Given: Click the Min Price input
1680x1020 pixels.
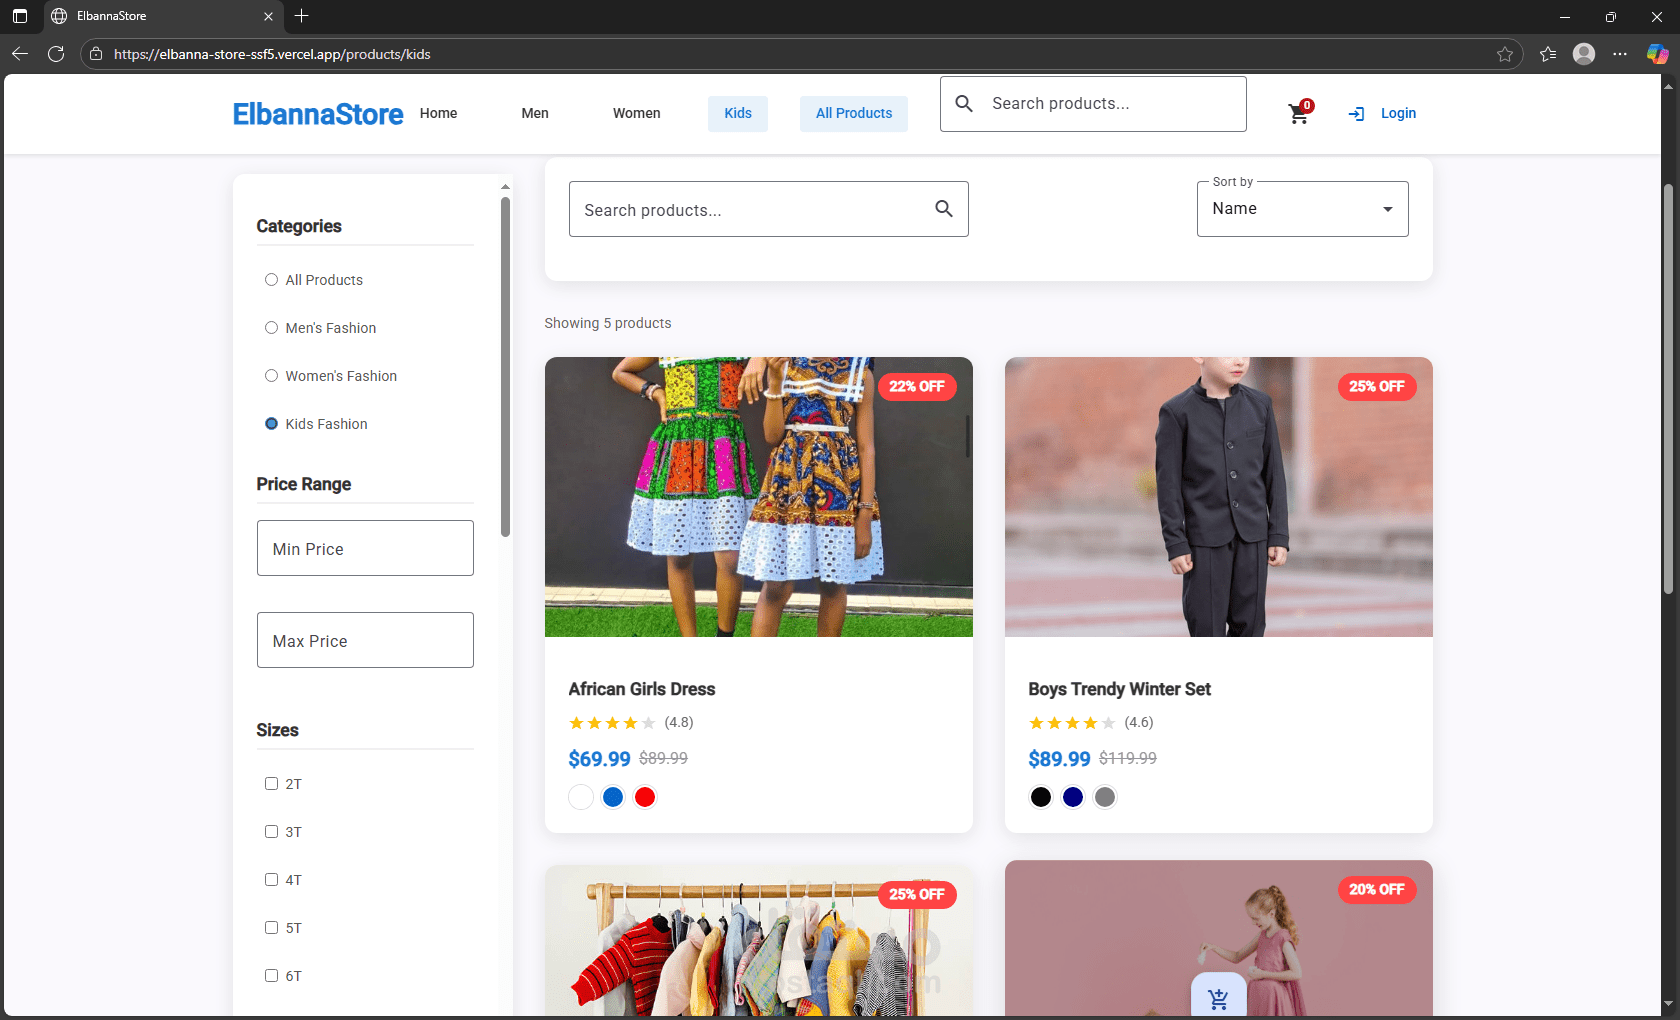Looking at the screenshot, I should (x=365, y=548).
